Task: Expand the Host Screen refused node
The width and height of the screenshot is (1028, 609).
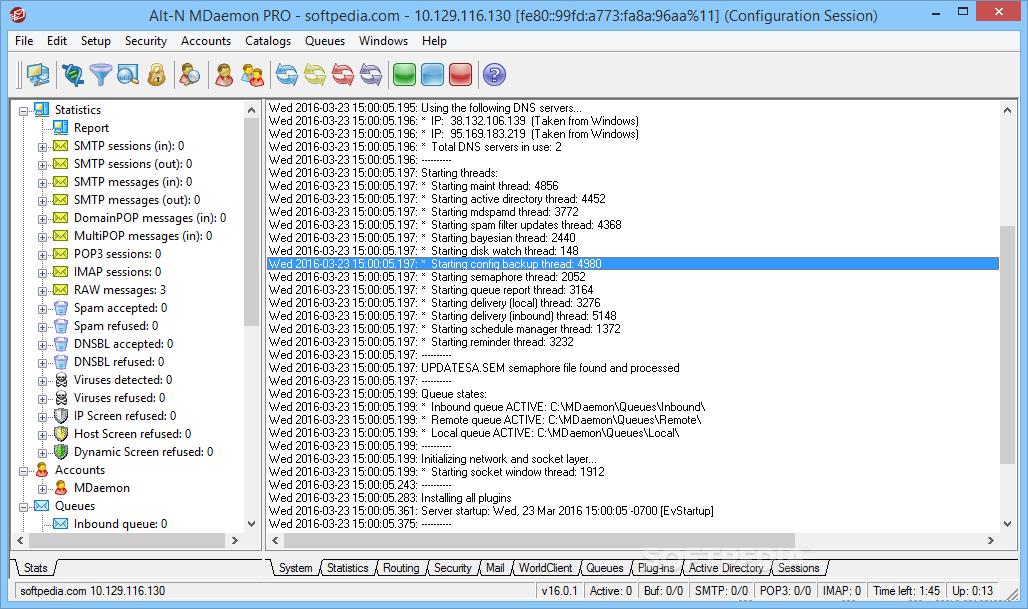Action: click(43, 435)
